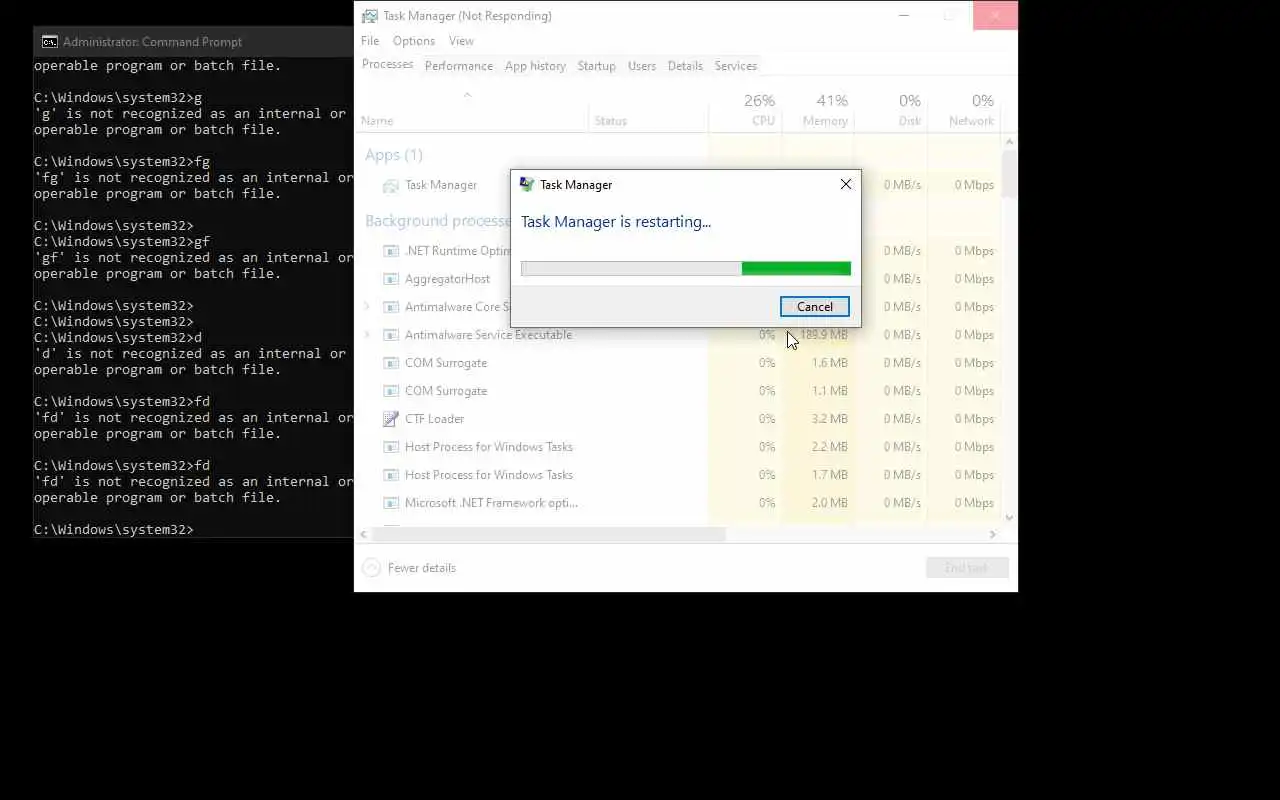The image size is (1280, 800).
Task: Click the Task Manager app row icon
Action: pos(391,185)
